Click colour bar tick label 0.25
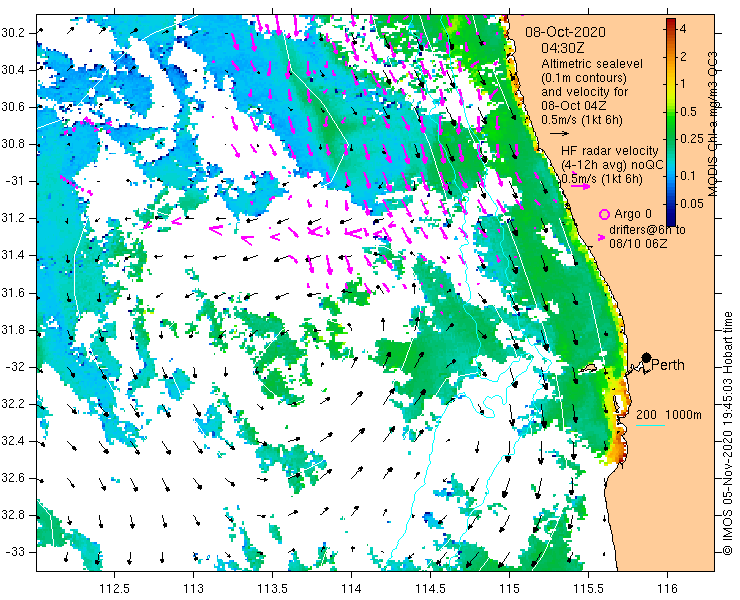Viewport: 740px width, 600px height. (x=690, y=139)
